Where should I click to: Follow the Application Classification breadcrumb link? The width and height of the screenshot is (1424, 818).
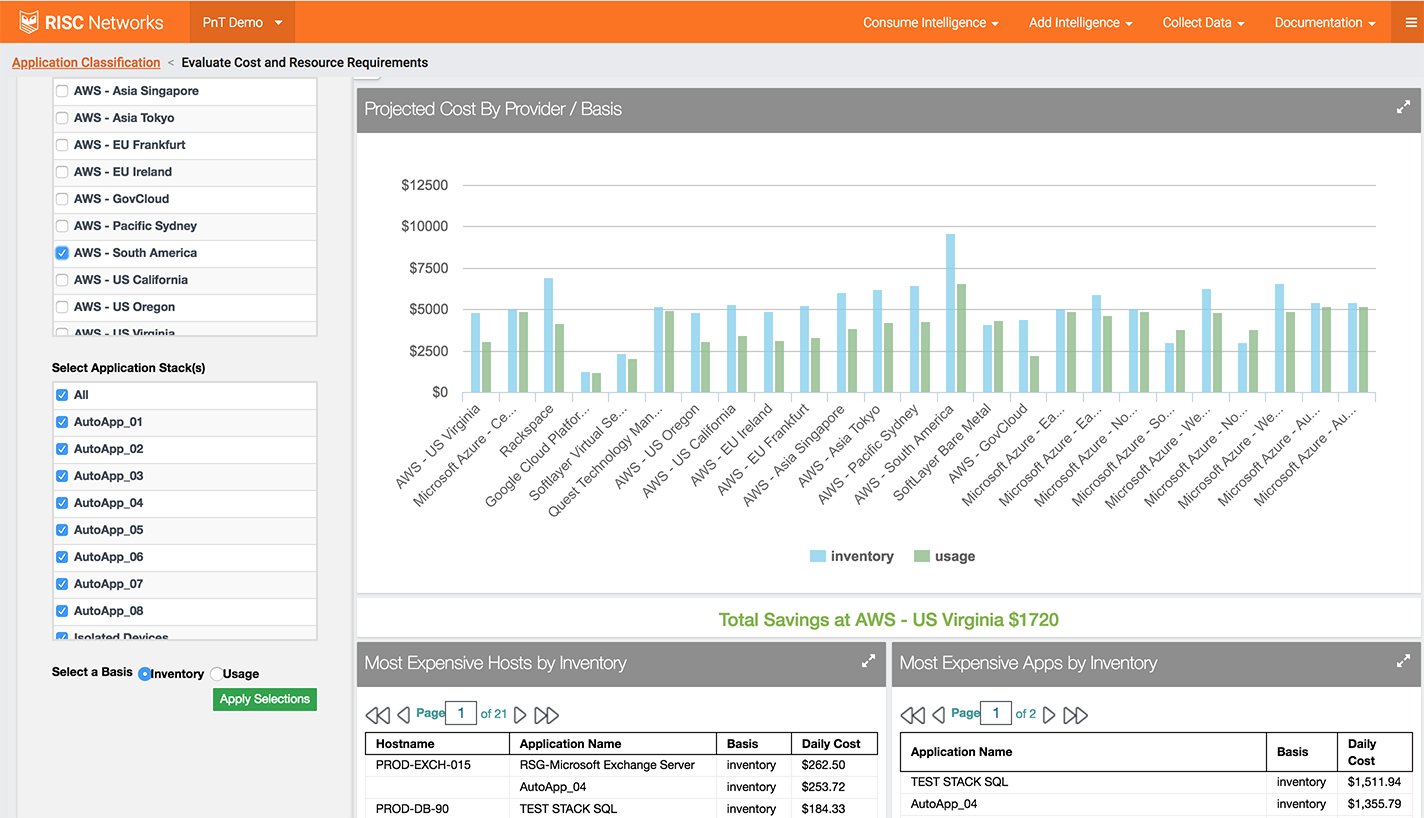[86, 62]
